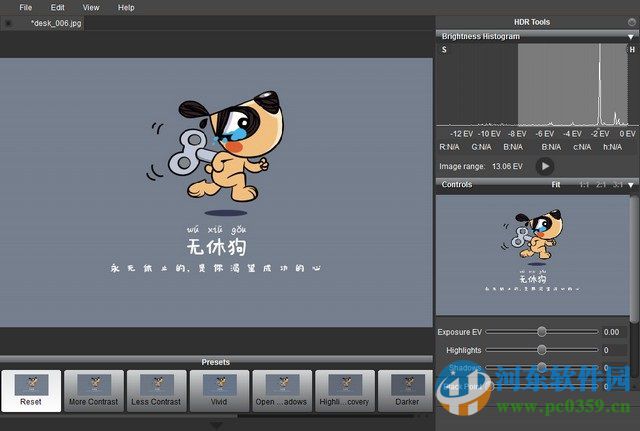This screenshot has height=431, width=640.
Task: Click the S shadow clipping indicator
Action: pyautogui.click(x=444, y=49)
